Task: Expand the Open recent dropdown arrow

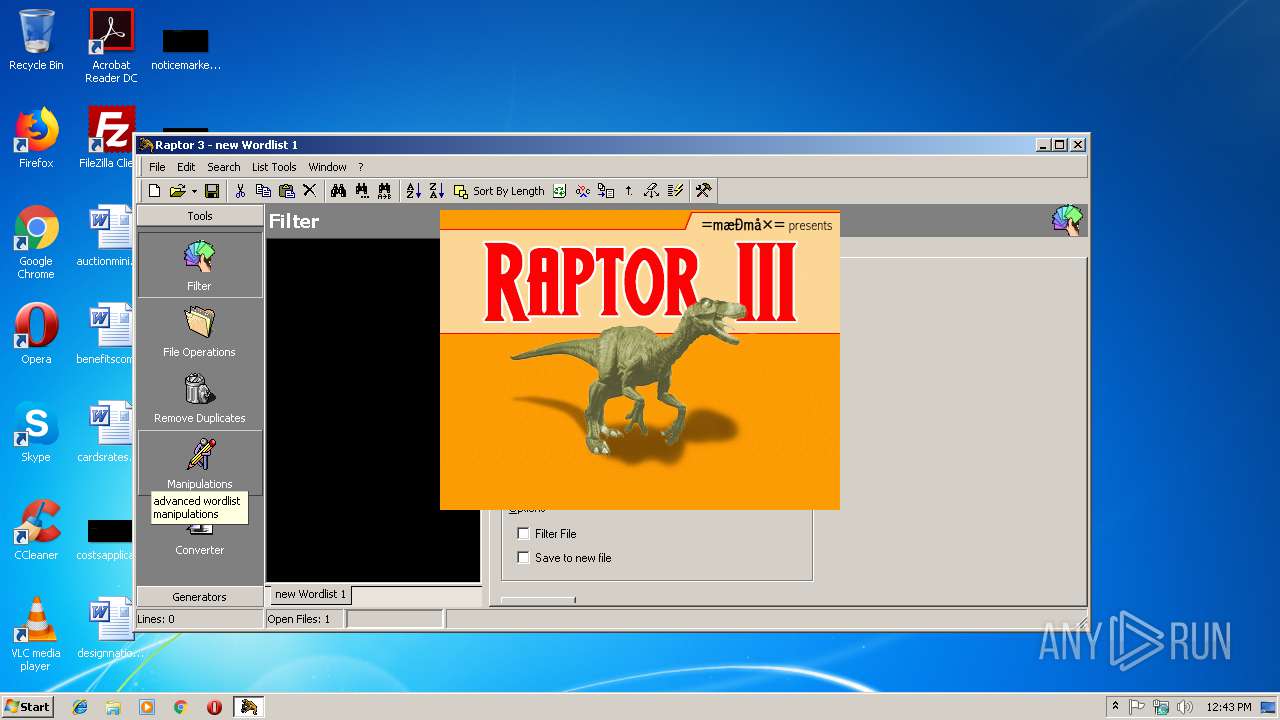Action: coord(193,191)
